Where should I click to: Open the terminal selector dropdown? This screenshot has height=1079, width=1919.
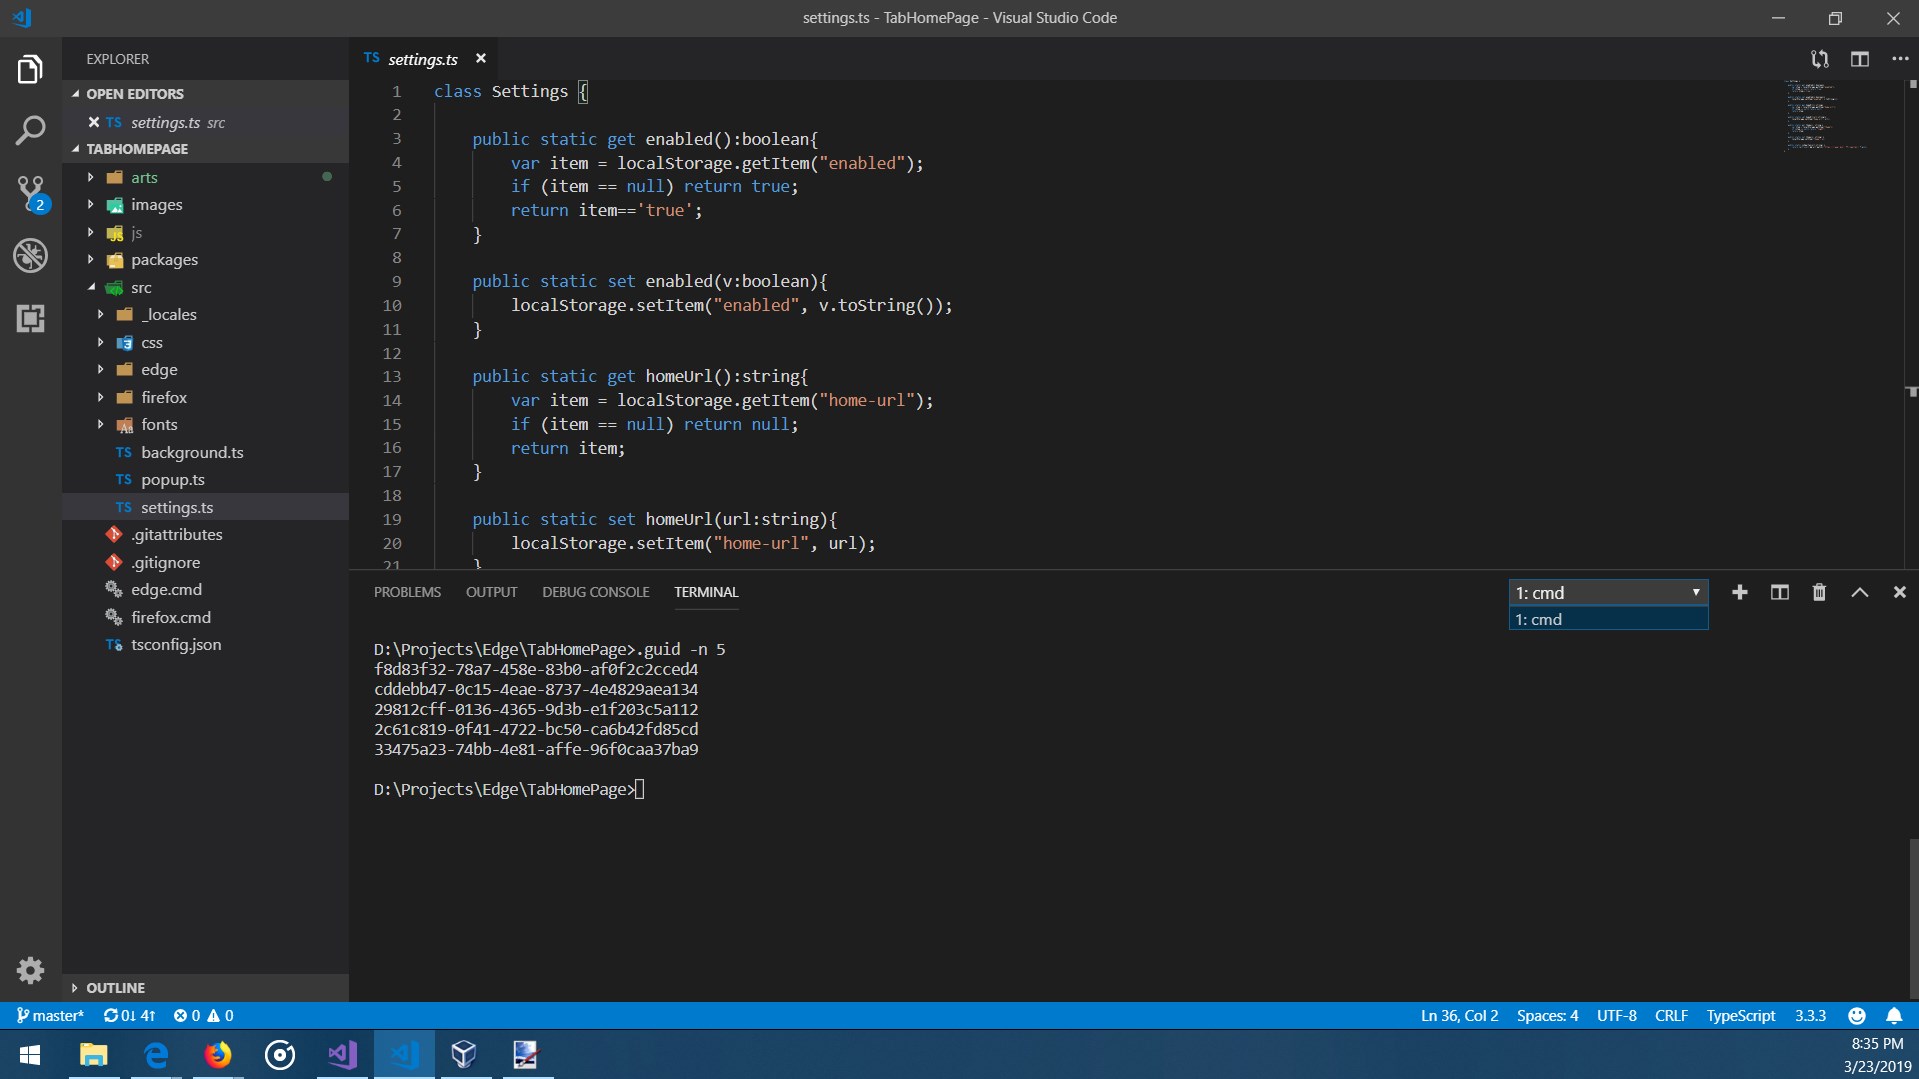pos(1607,592)
